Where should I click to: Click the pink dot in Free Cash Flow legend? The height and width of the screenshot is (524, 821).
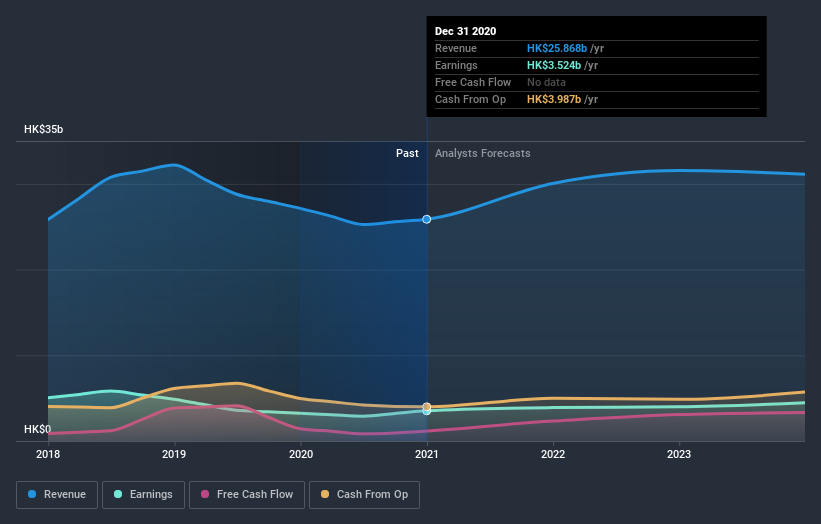[205, 494]
